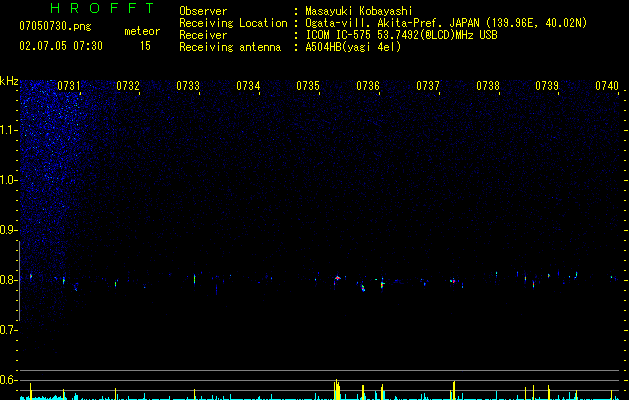Click the 0739 time marker
The width and height of the screenshot is (629, 400).
547,86
